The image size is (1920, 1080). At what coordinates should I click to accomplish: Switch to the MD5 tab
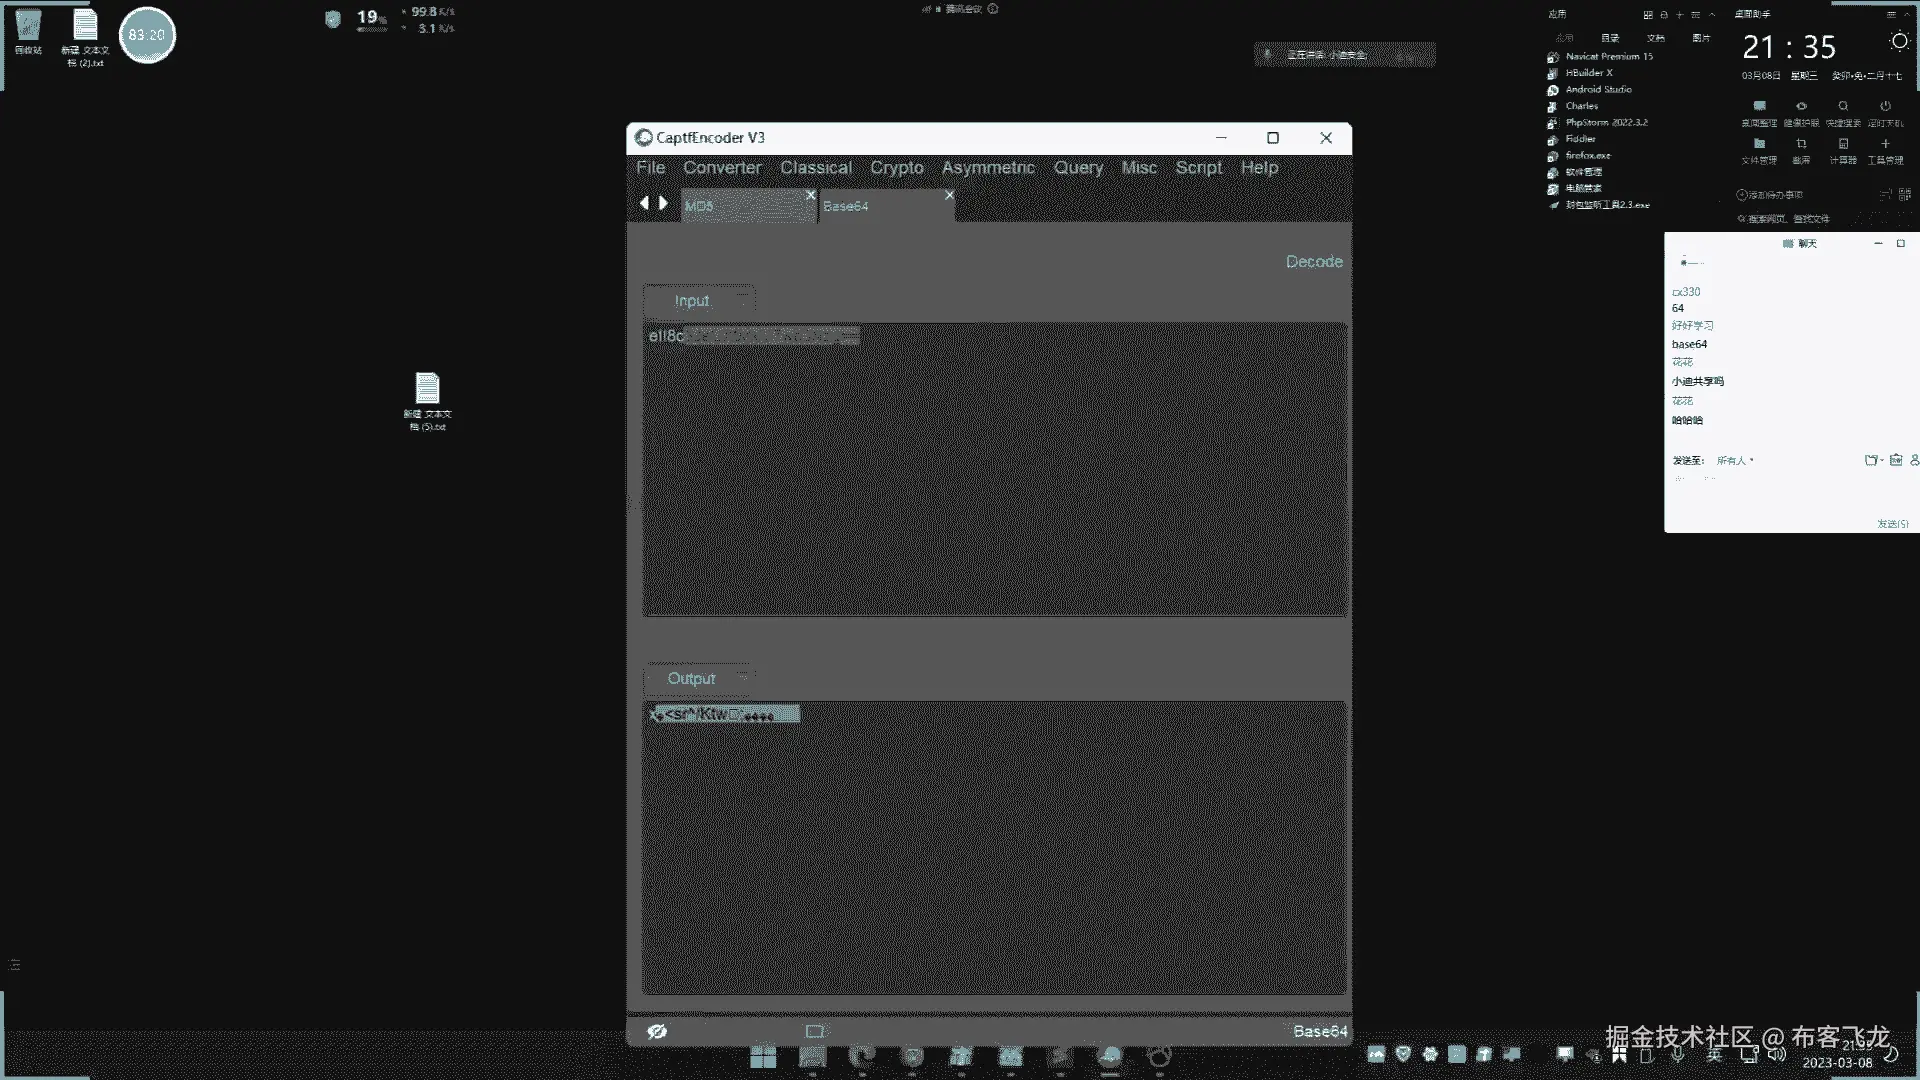(x=740, y=206)
